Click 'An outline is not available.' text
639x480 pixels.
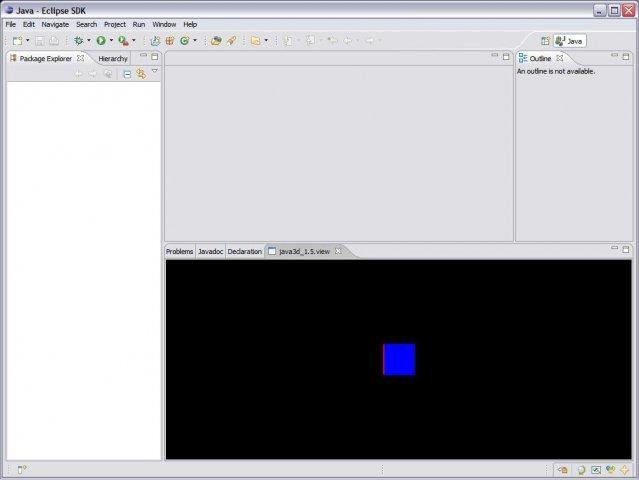click(x=556, y=71)
